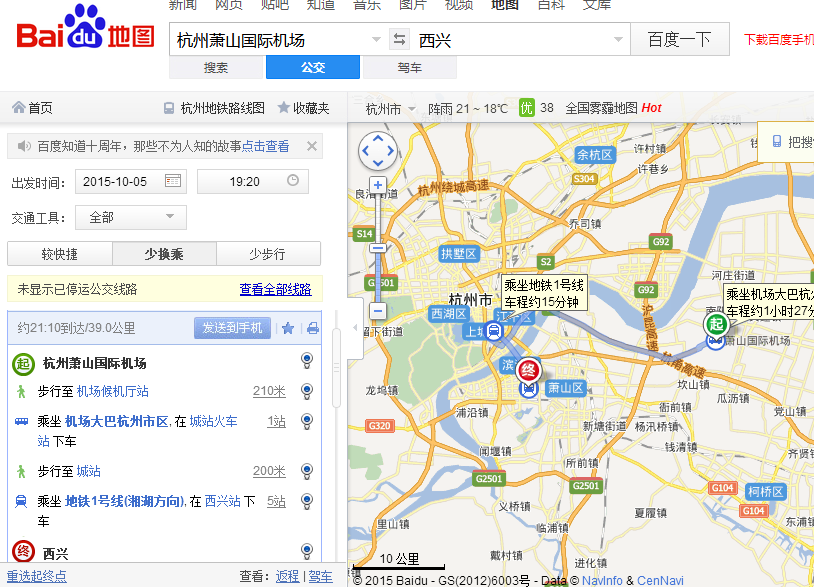
Task: Select the 少换乘 route option
Action: 164,254
